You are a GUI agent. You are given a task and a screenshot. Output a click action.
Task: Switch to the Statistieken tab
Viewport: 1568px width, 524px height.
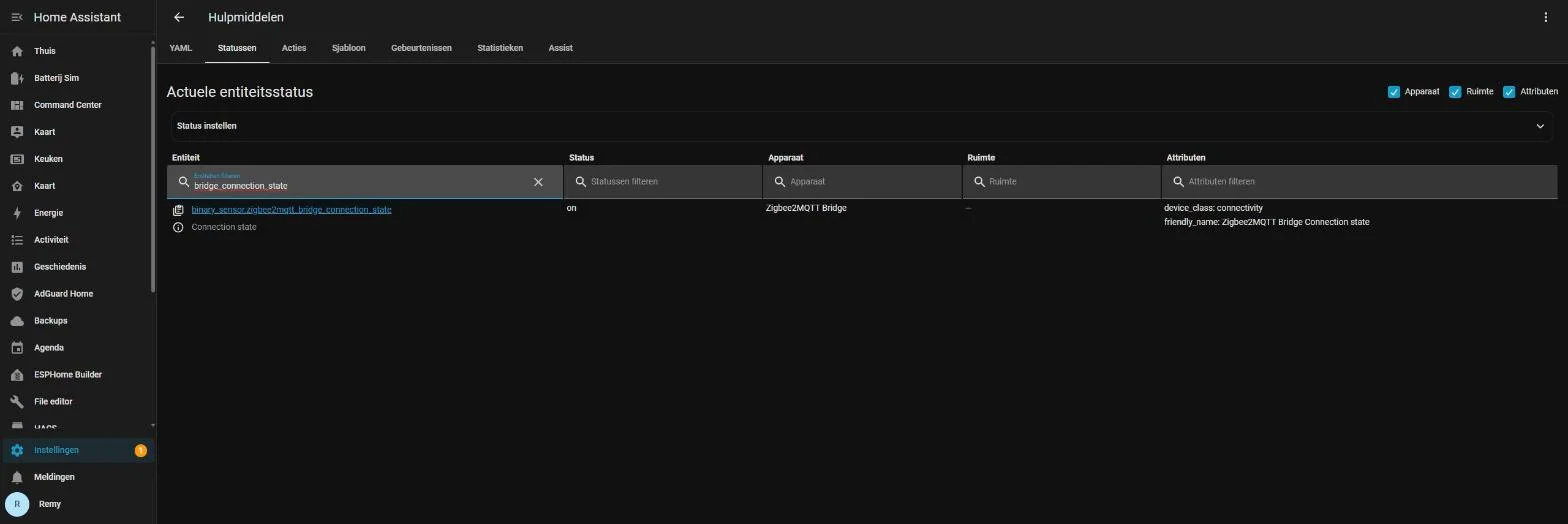(x=500, y=48)
